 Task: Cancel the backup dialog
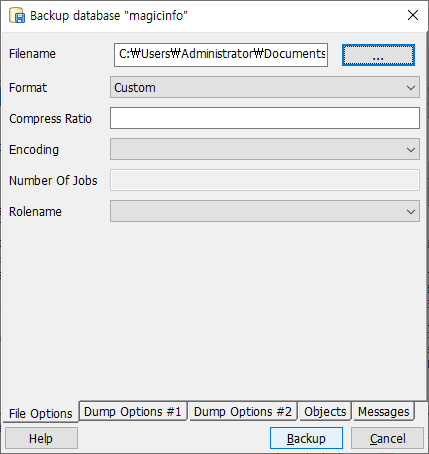pyautogui.click(x=388, y=438)
